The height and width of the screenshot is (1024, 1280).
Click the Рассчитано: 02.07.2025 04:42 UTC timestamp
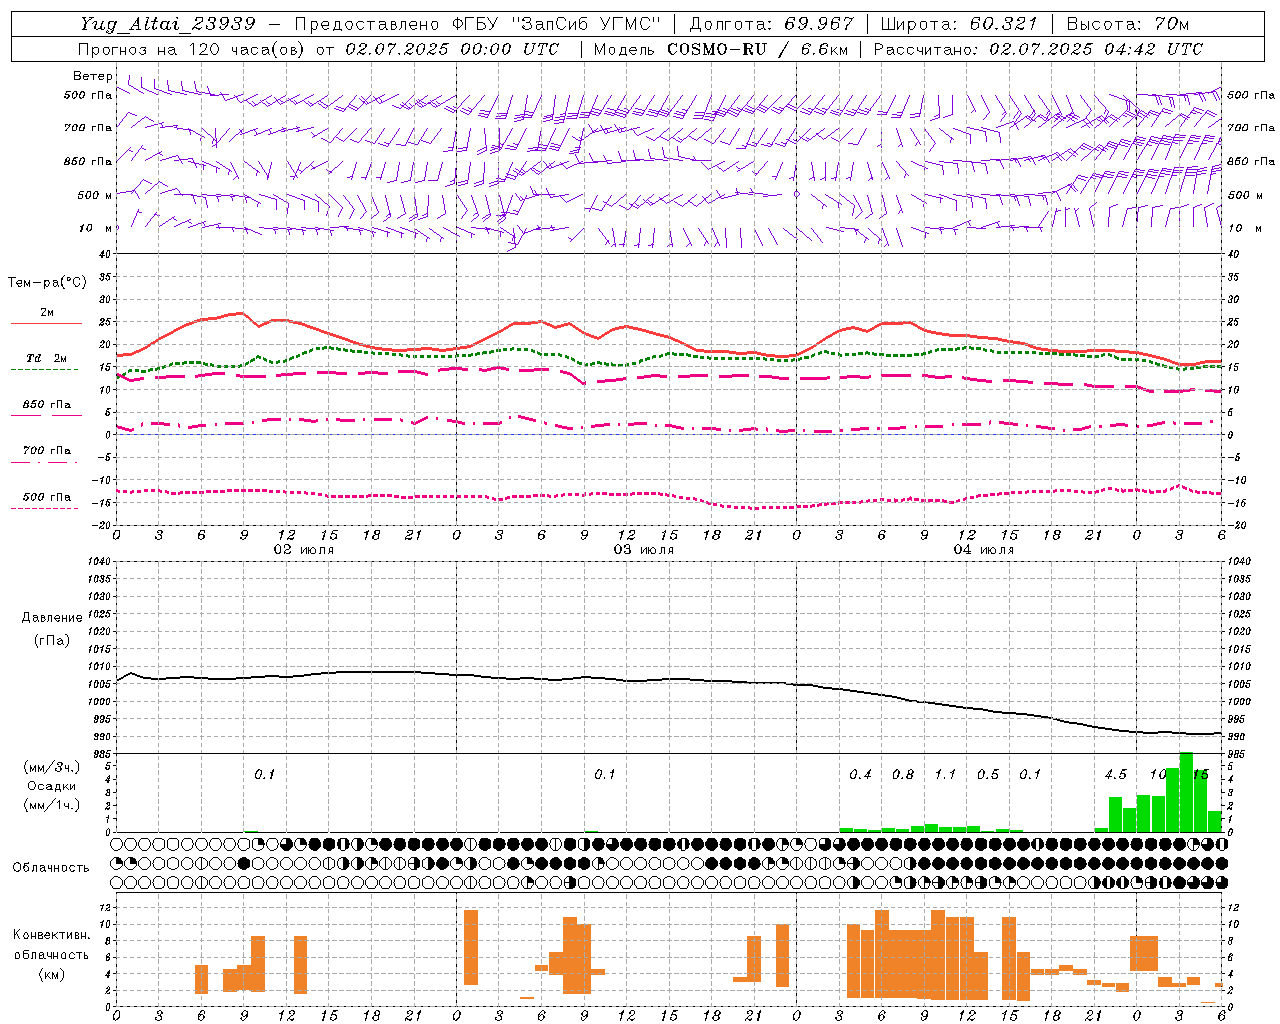click(1038, 49)
